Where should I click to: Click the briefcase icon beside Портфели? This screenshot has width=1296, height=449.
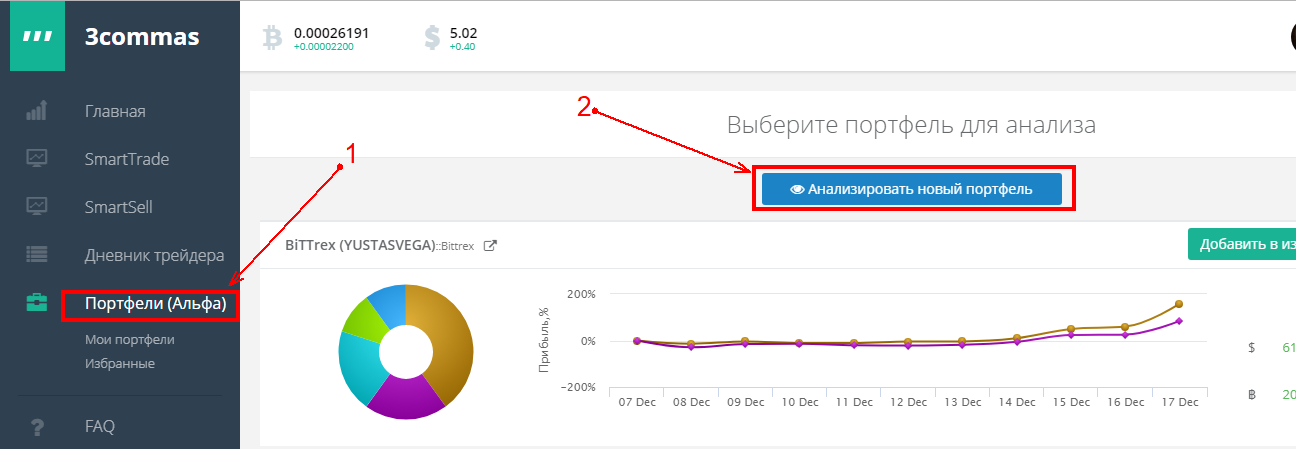(x=37, y=302)
